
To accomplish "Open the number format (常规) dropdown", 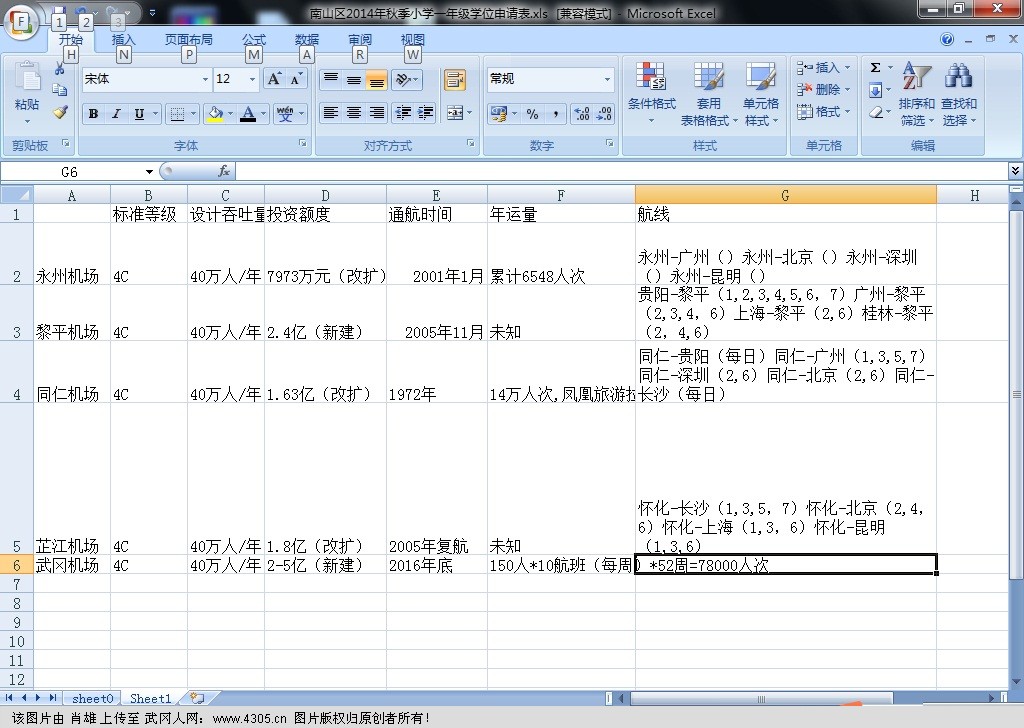I will [x=610, y=79].
